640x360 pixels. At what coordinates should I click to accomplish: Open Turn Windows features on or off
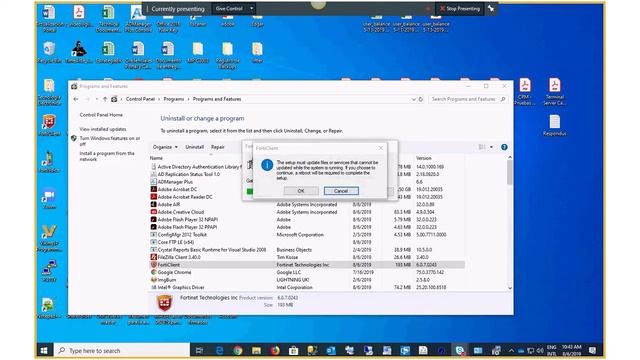109,141
